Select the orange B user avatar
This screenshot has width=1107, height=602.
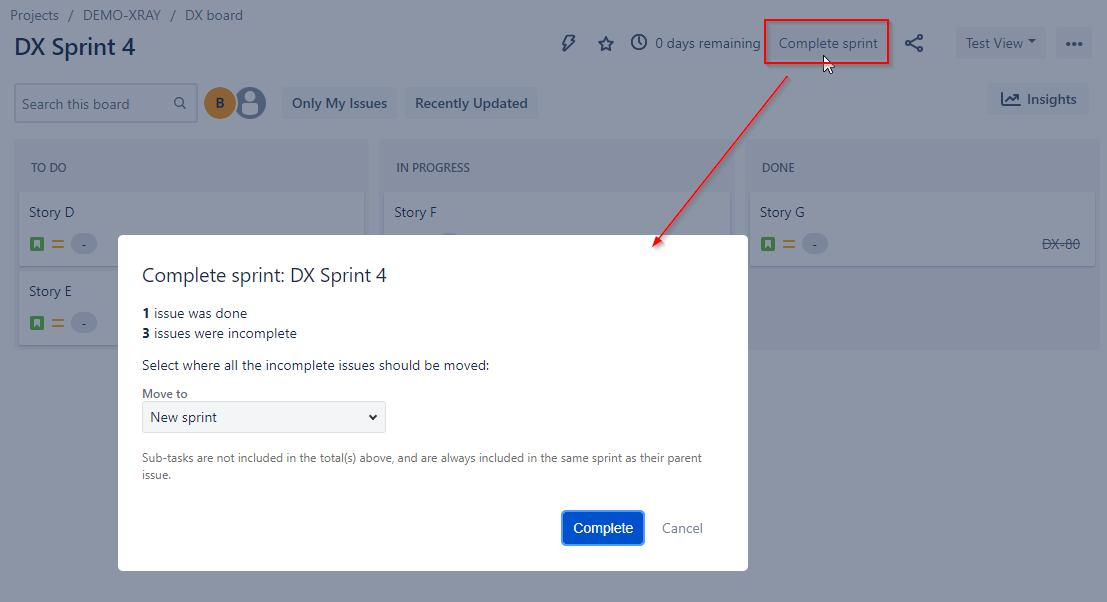point(220,103)
